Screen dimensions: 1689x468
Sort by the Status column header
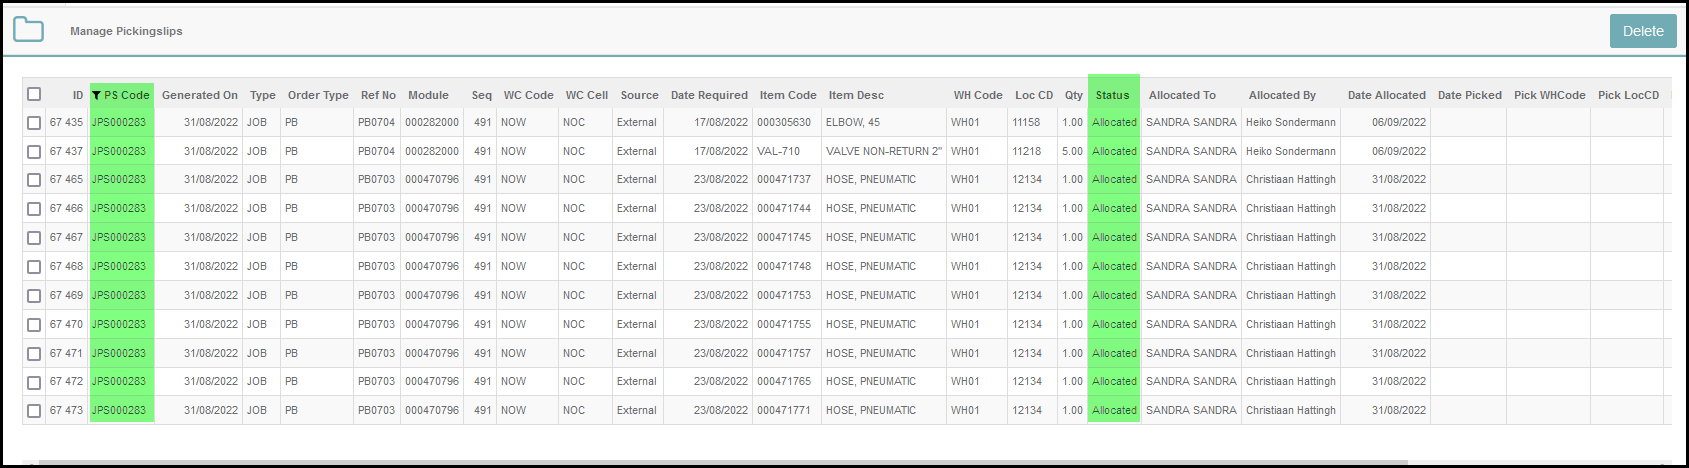[x=1112, y=95]
